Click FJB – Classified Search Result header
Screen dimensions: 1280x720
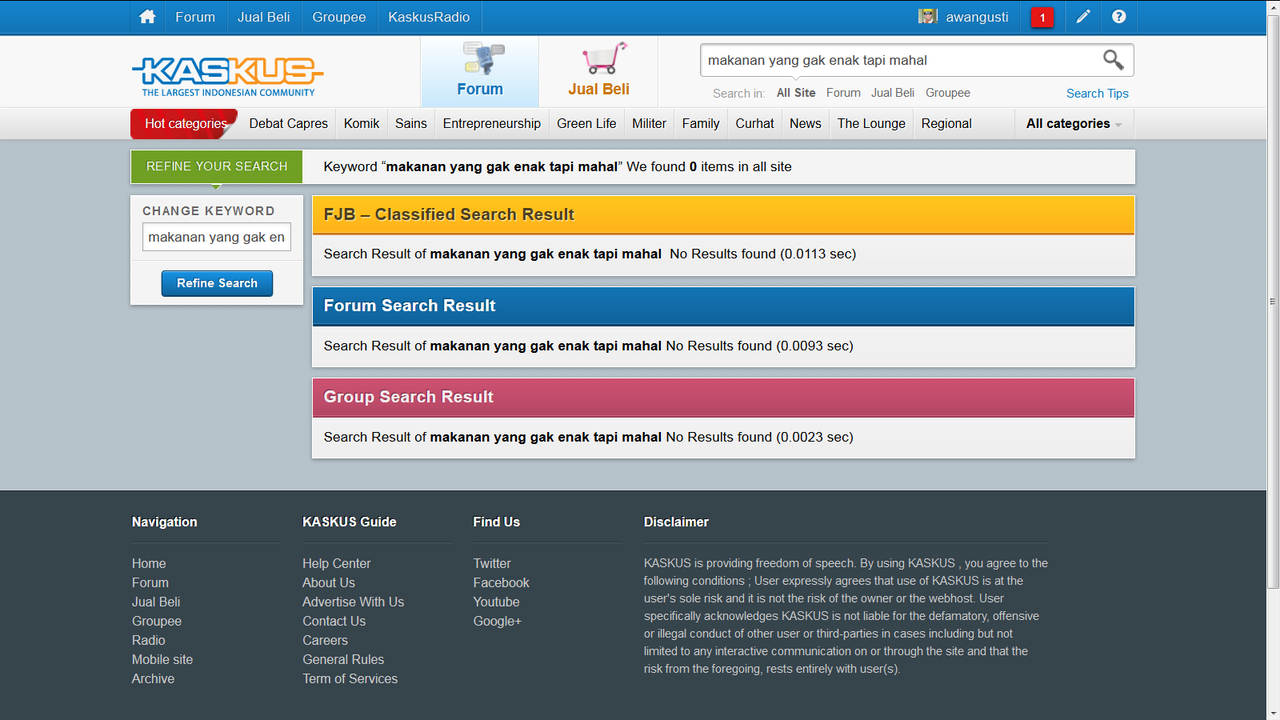pos(723,214)
